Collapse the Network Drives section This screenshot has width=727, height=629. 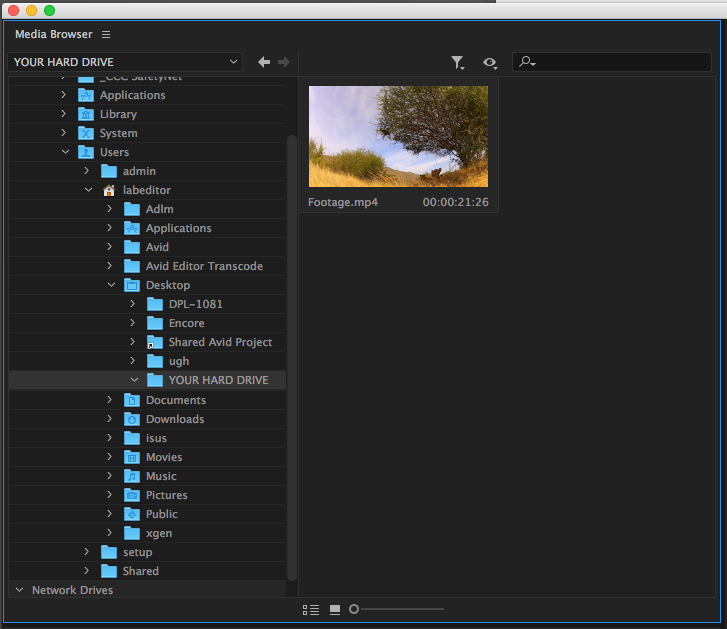tap(19, 590)
